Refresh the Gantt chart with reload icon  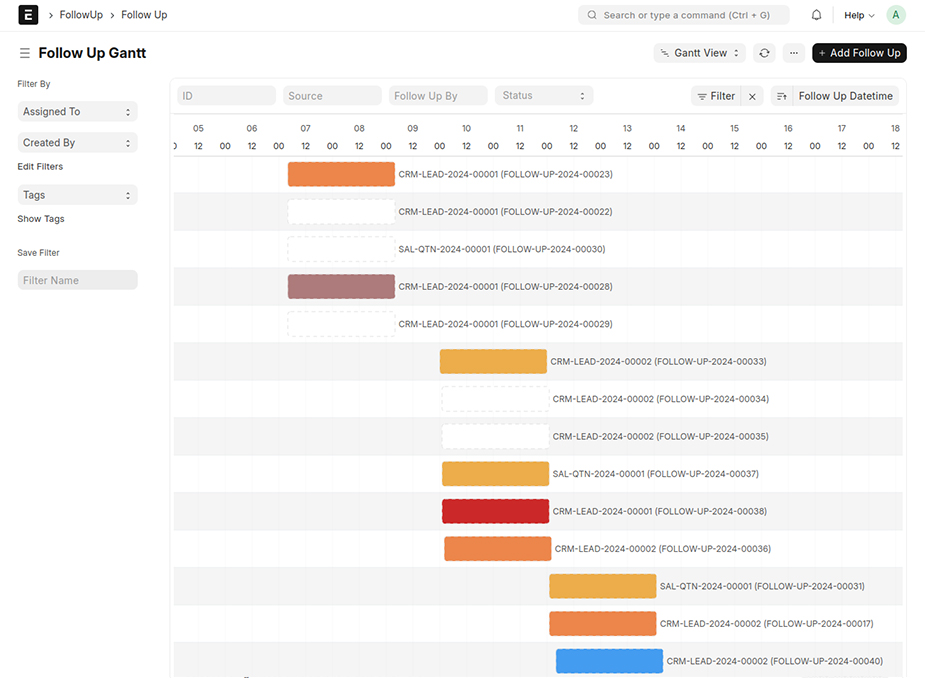pyautogui.click(x=764, y=52)
